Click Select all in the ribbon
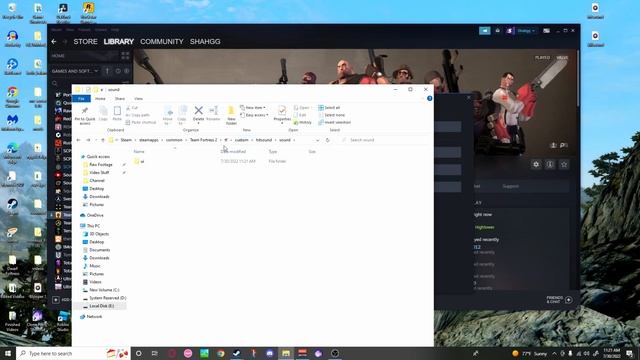 pos(329,108)
